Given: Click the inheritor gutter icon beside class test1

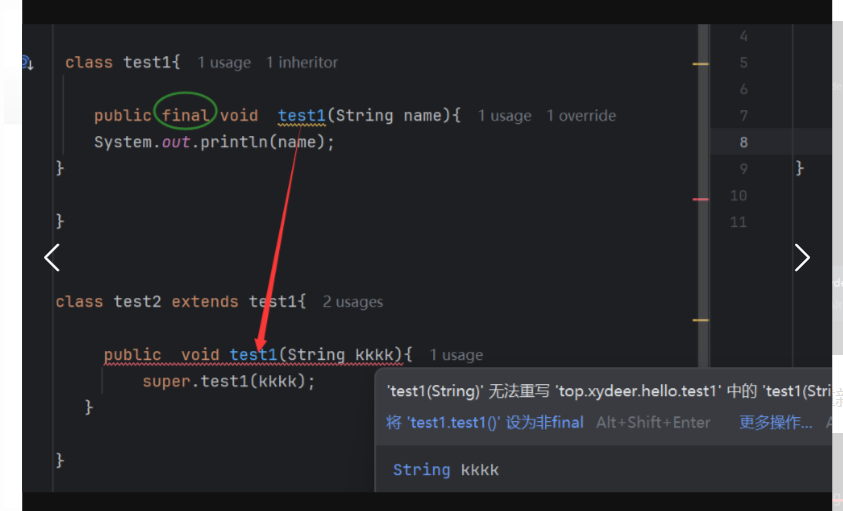Looking at the screenshot, I should pyautogui.click(x=26, y=63).
